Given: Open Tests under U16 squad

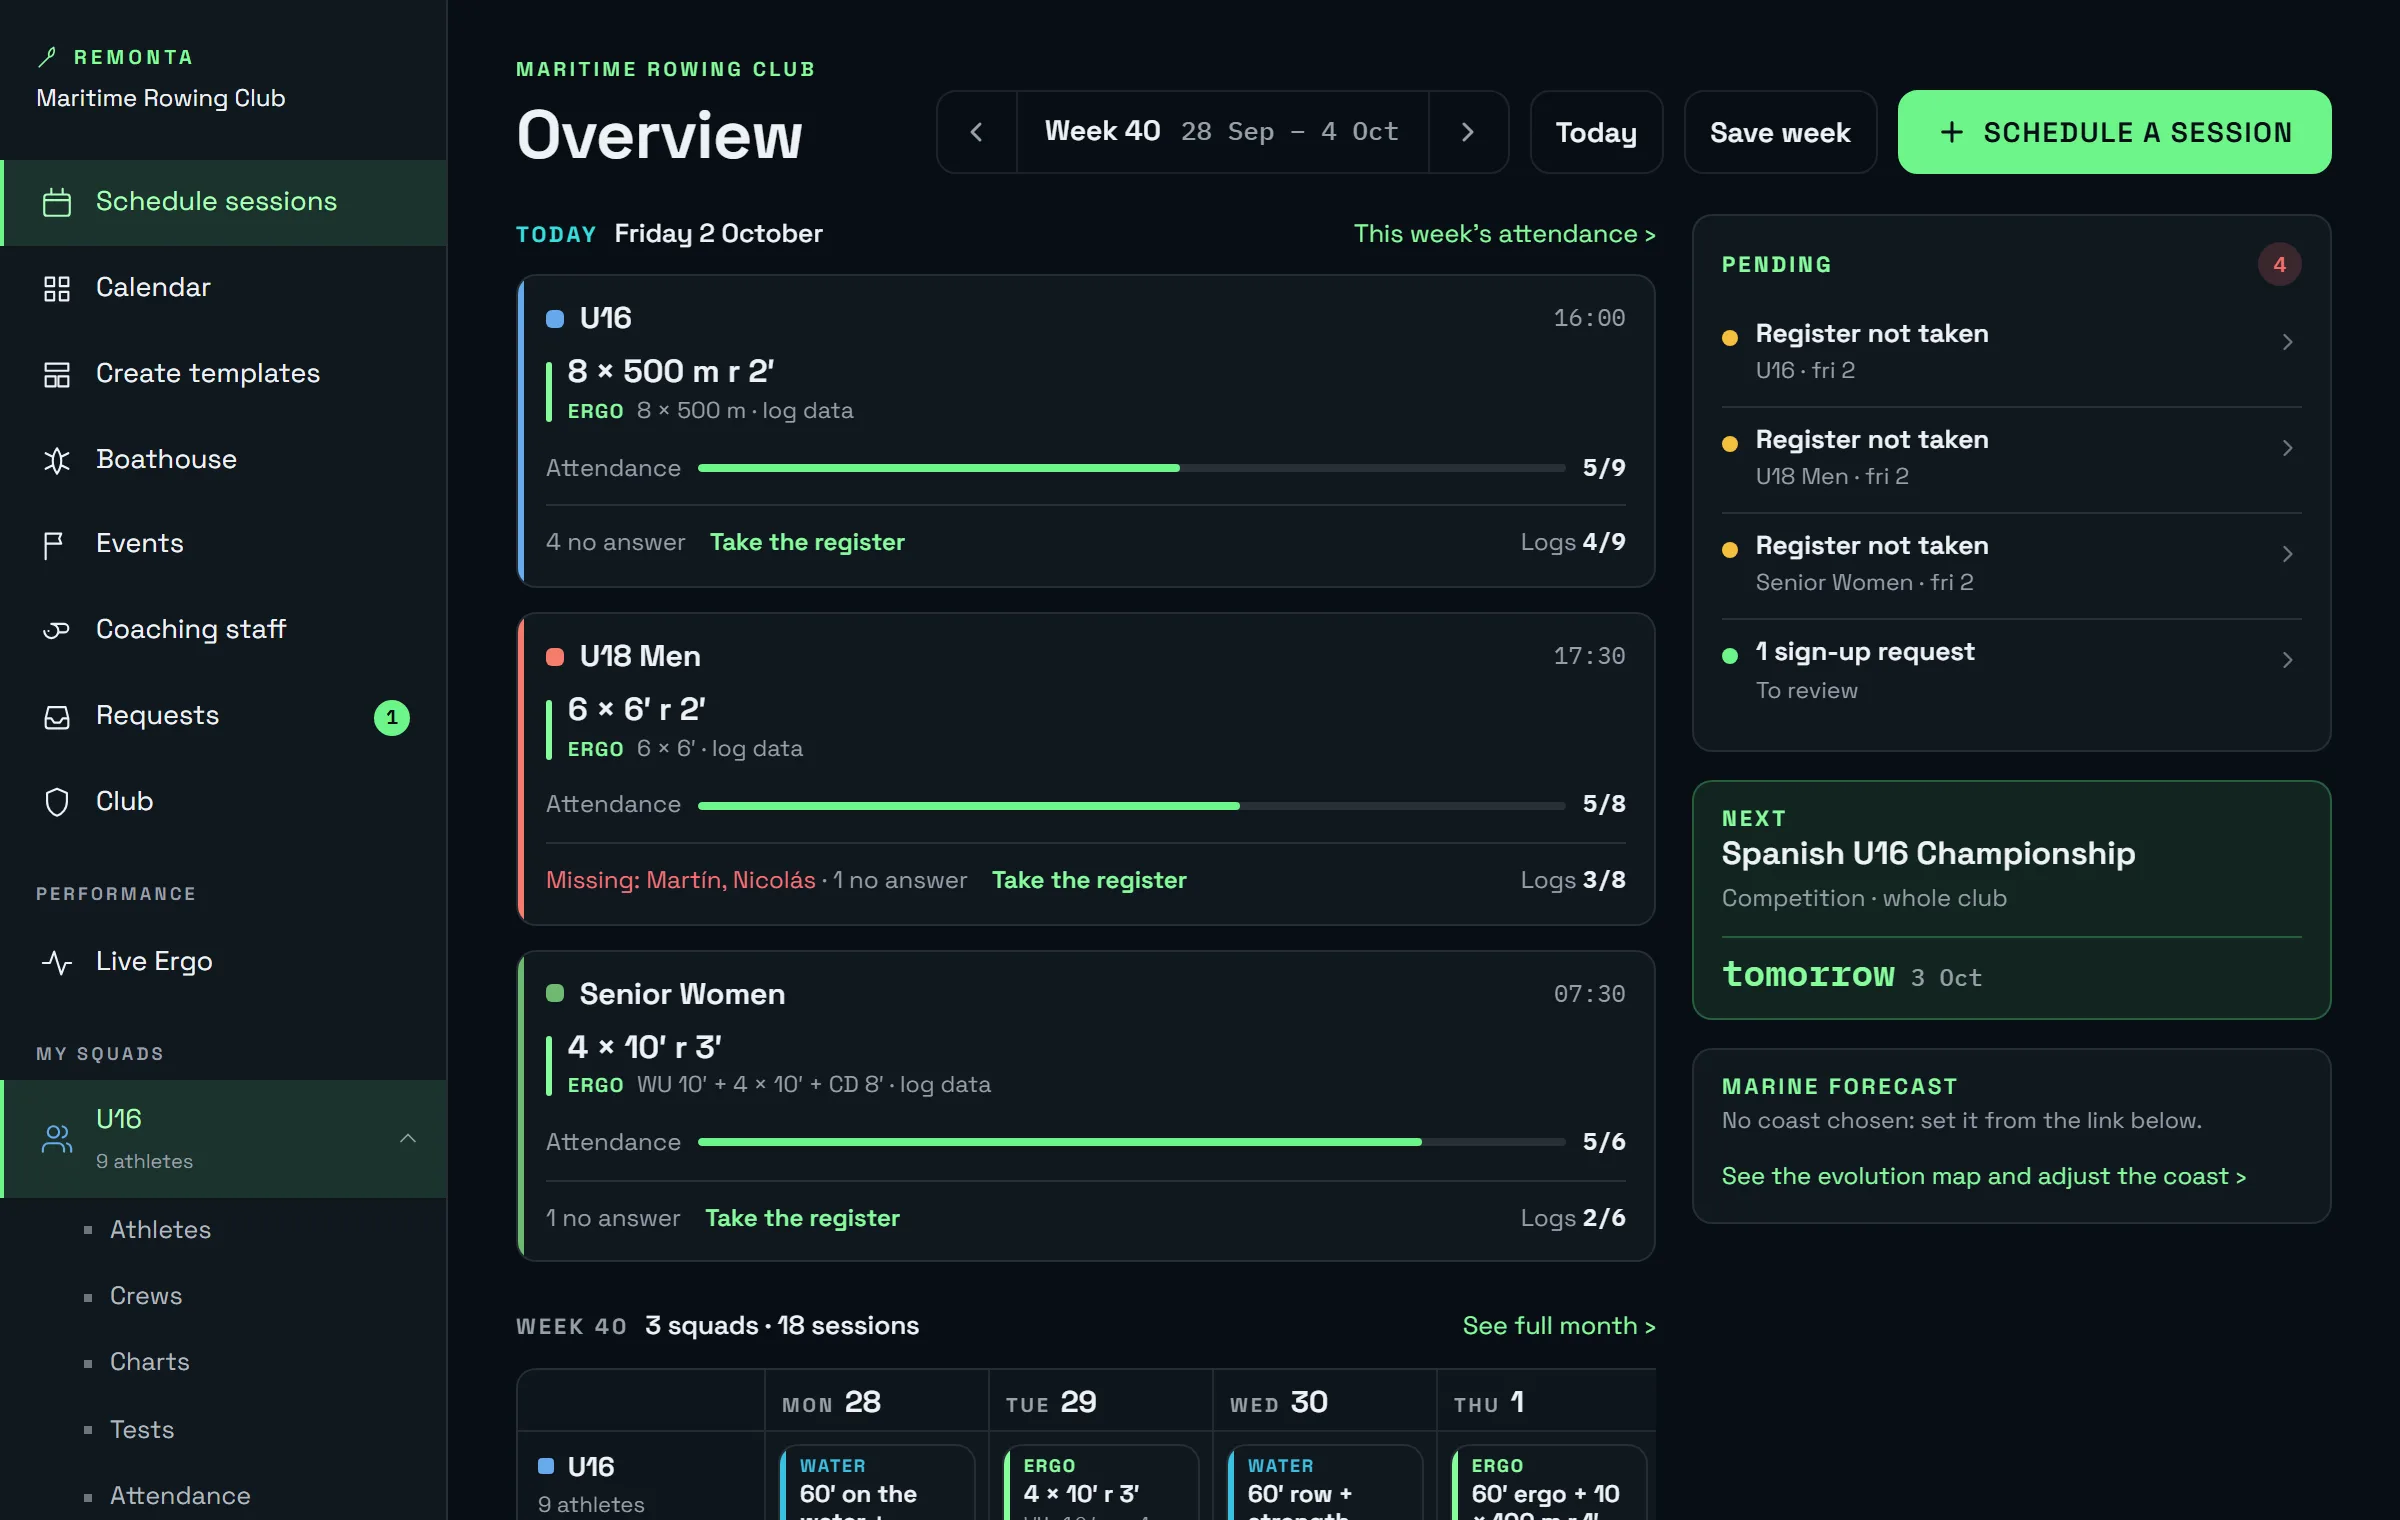Looking at the screenshot, I should 142,1430.
